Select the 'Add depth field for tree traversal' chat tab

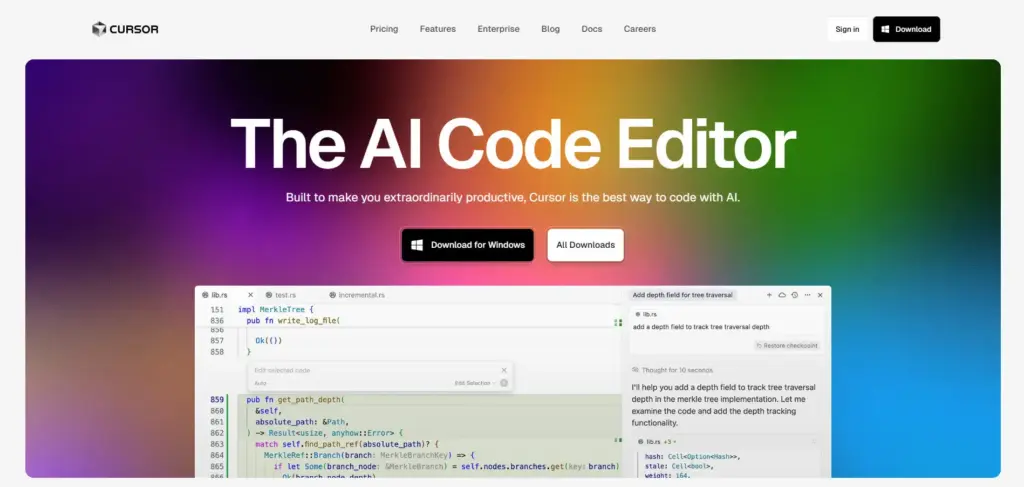[682, 295]
